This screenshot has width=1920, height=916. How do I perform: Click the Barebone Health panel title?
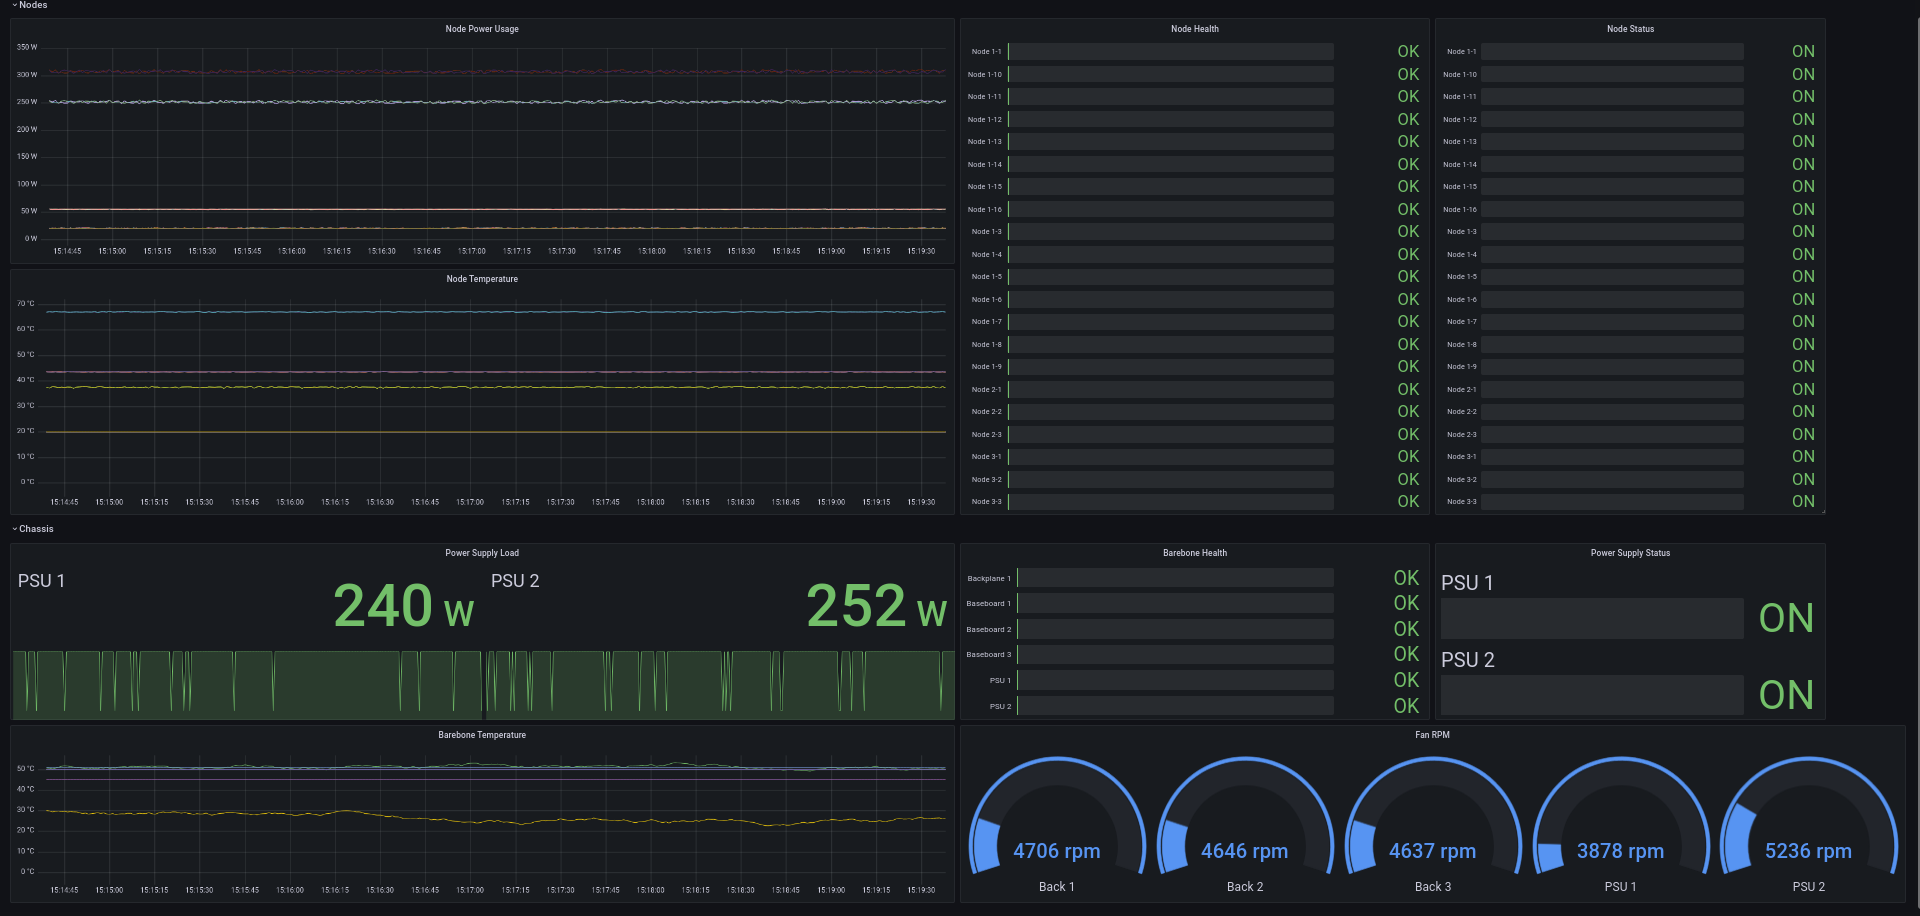point(1194,553)
